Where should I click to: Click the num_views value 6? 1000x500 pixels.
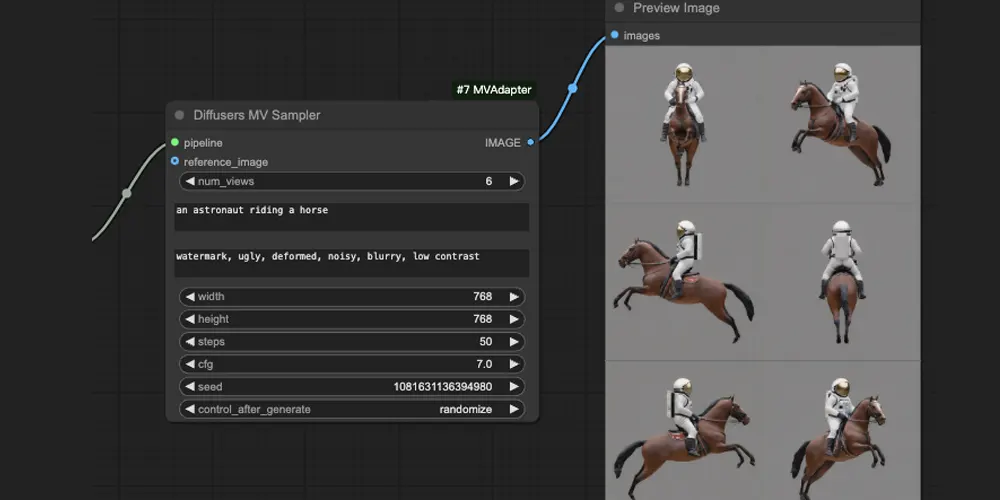489,181
